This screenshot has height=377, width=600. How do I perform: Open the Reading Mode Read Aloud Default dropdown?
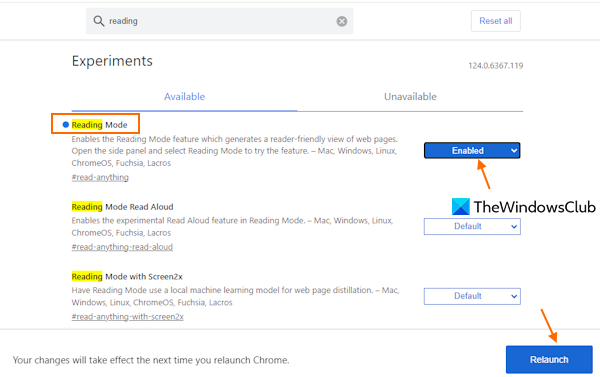point(472,226)
